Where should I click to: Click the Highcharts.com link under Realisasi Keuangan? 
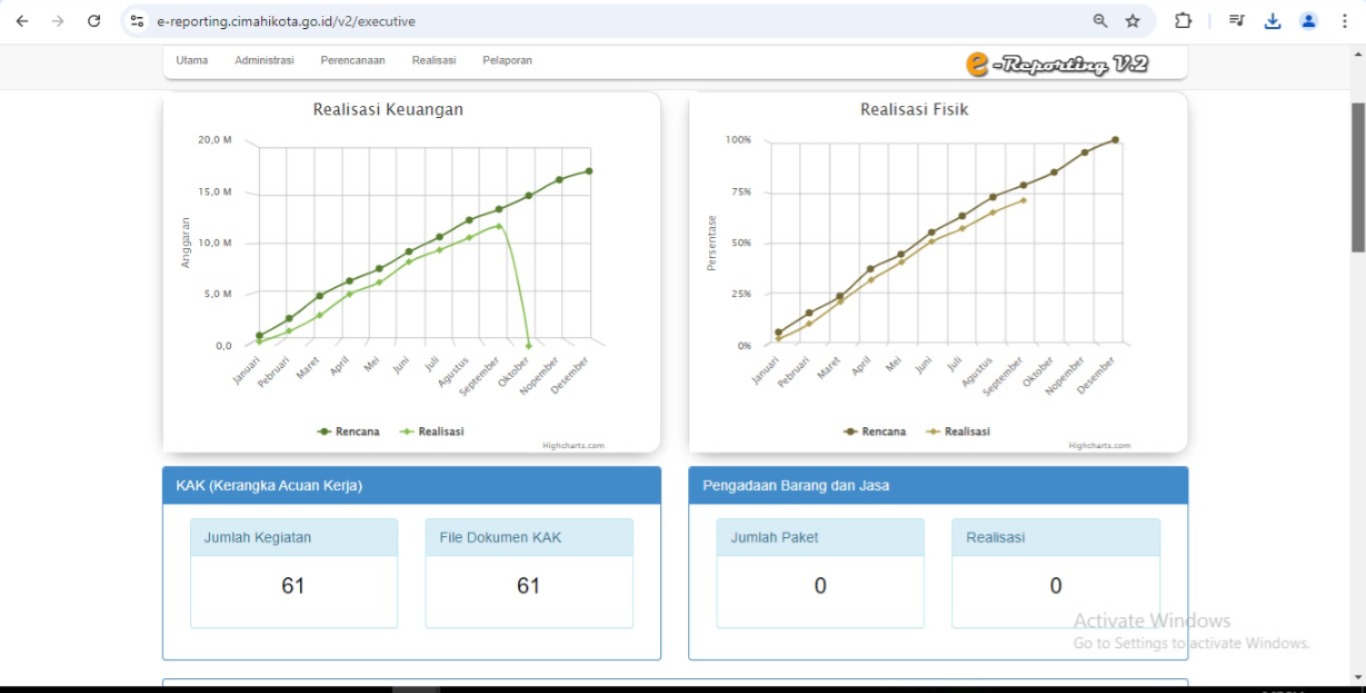tap(573, 446)
